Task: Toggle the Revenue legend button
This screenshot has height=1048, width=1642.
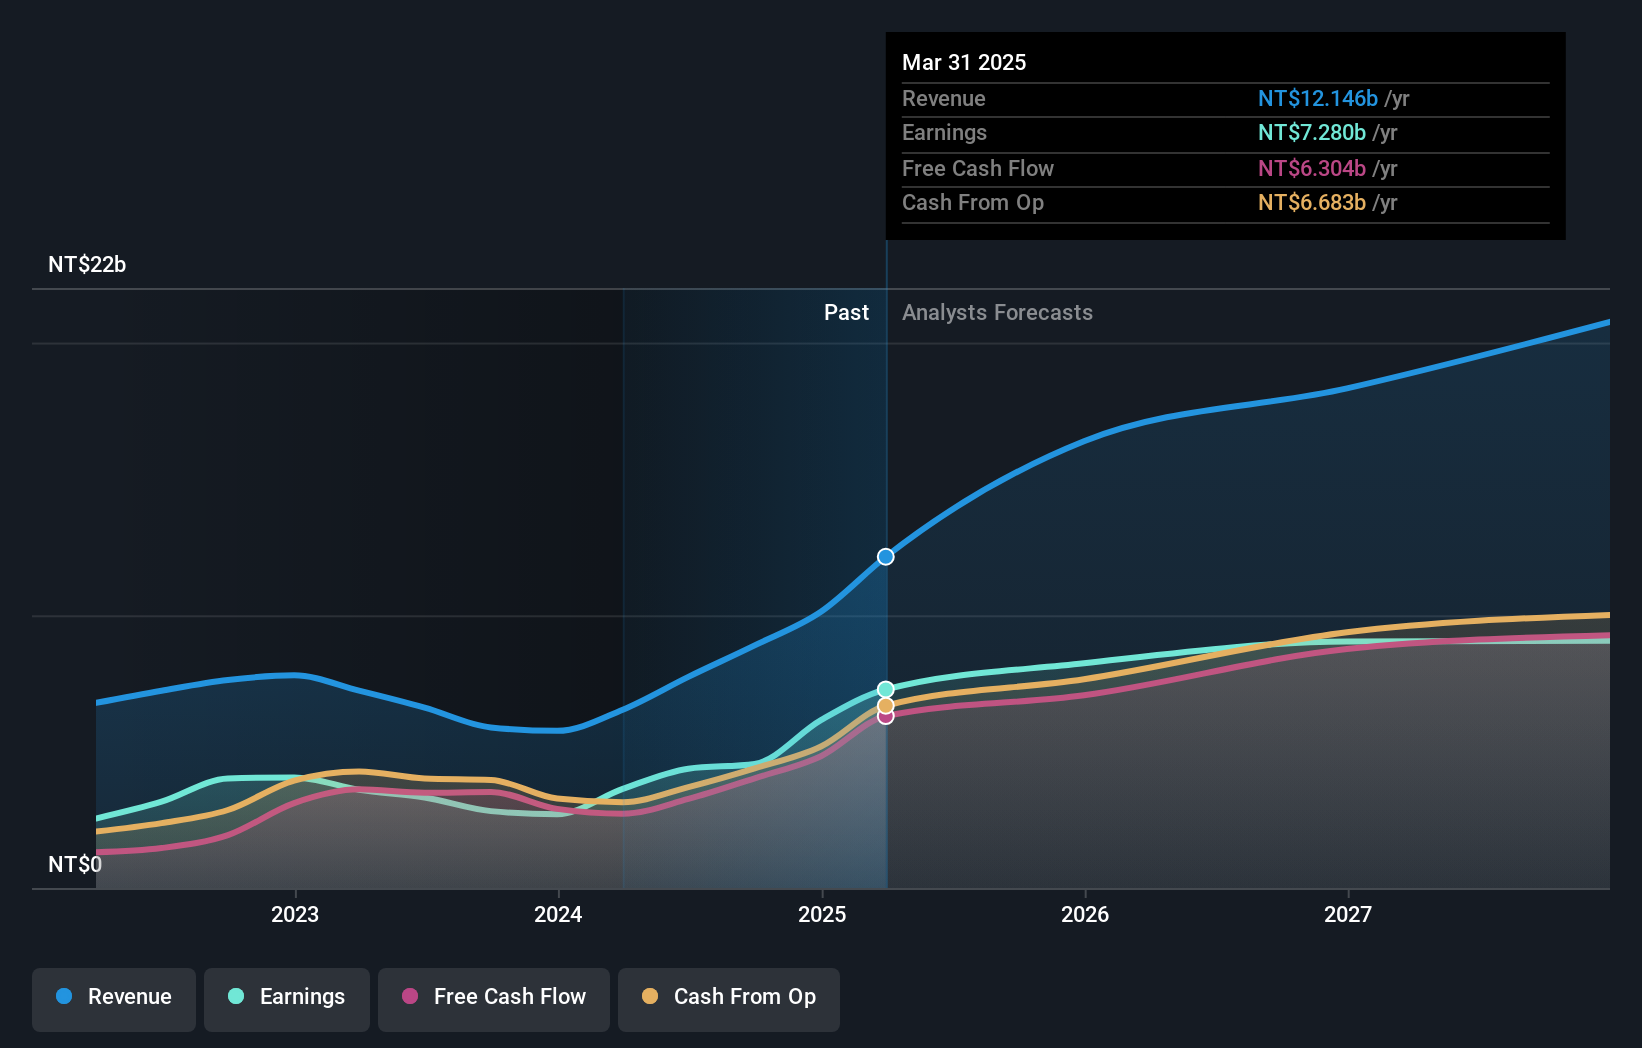Action: (114, 999)
